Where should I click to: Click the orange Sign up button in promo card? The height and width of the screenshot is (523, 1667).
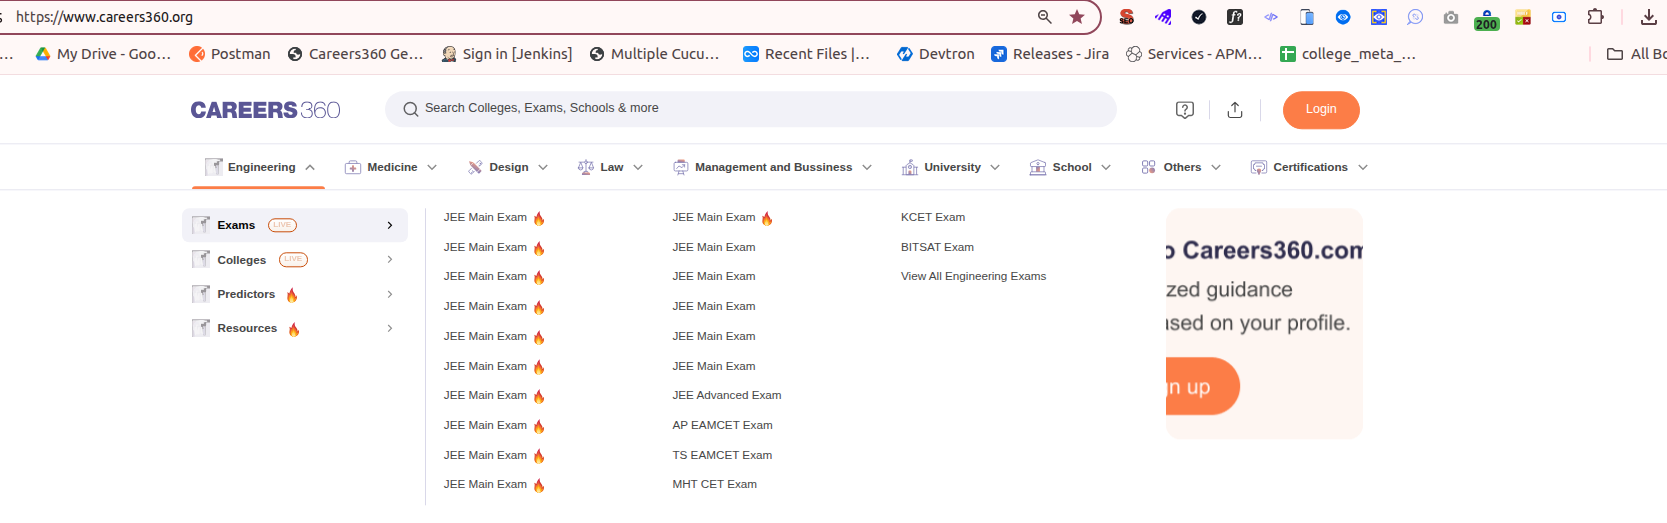[x=1202, y=386]
